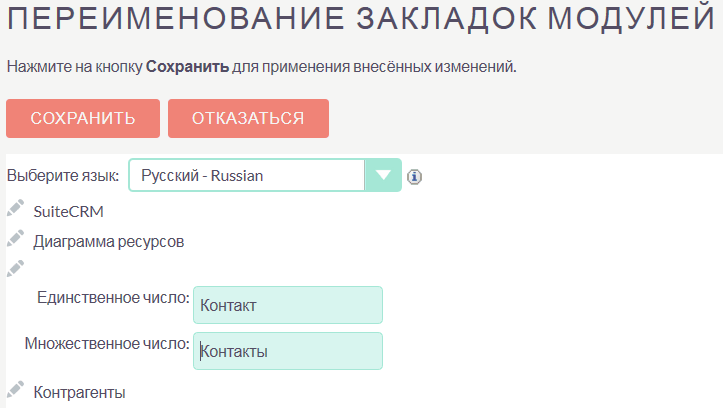Click the pencil icon beside Контрагенты

coord(15,390)
